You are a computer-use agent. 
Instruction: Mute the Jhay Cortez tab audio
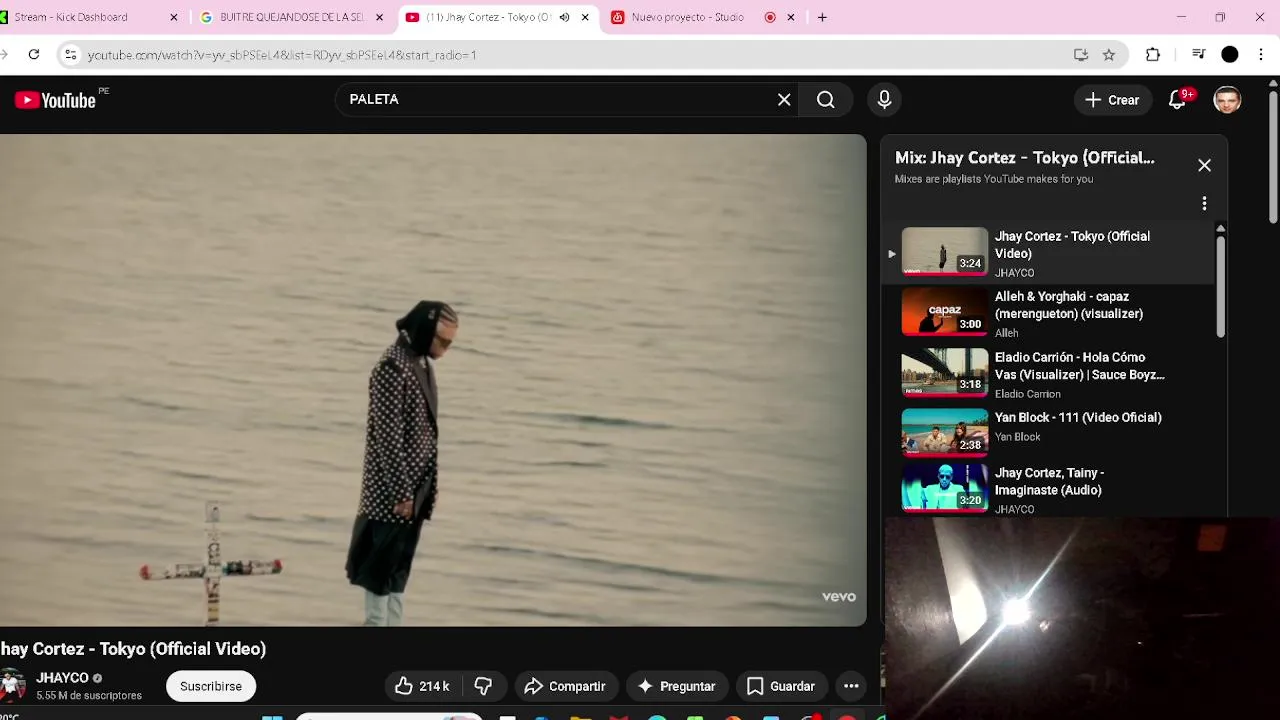(x=564, y=17)
